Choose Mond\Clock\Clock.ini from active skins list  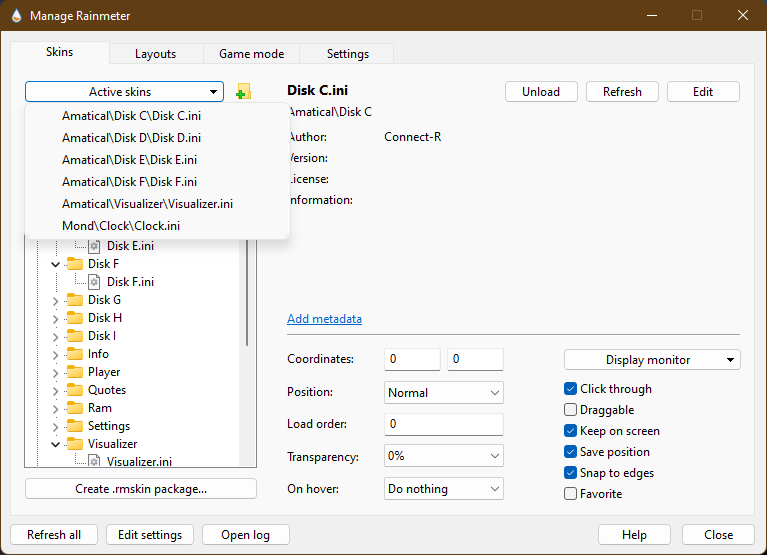click(x=120, y=226)
